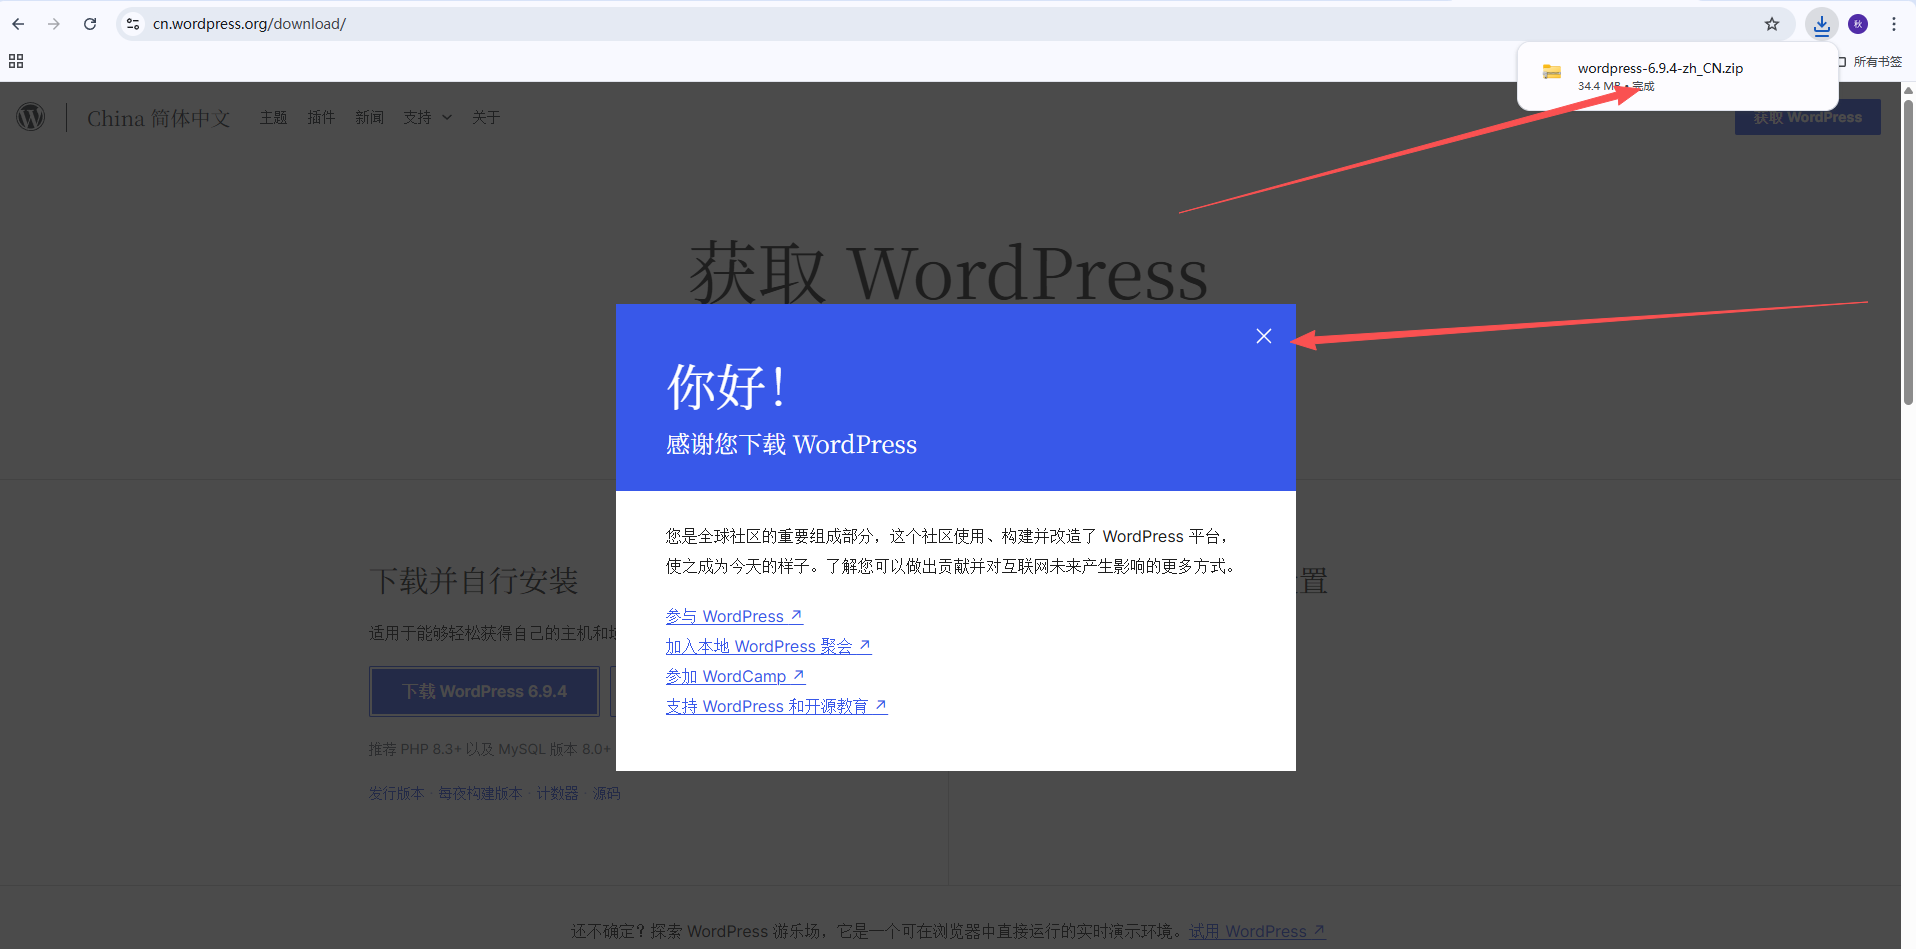View site information icon in address bar
The image size is (1916, 949).
click(x=133, y=24)
